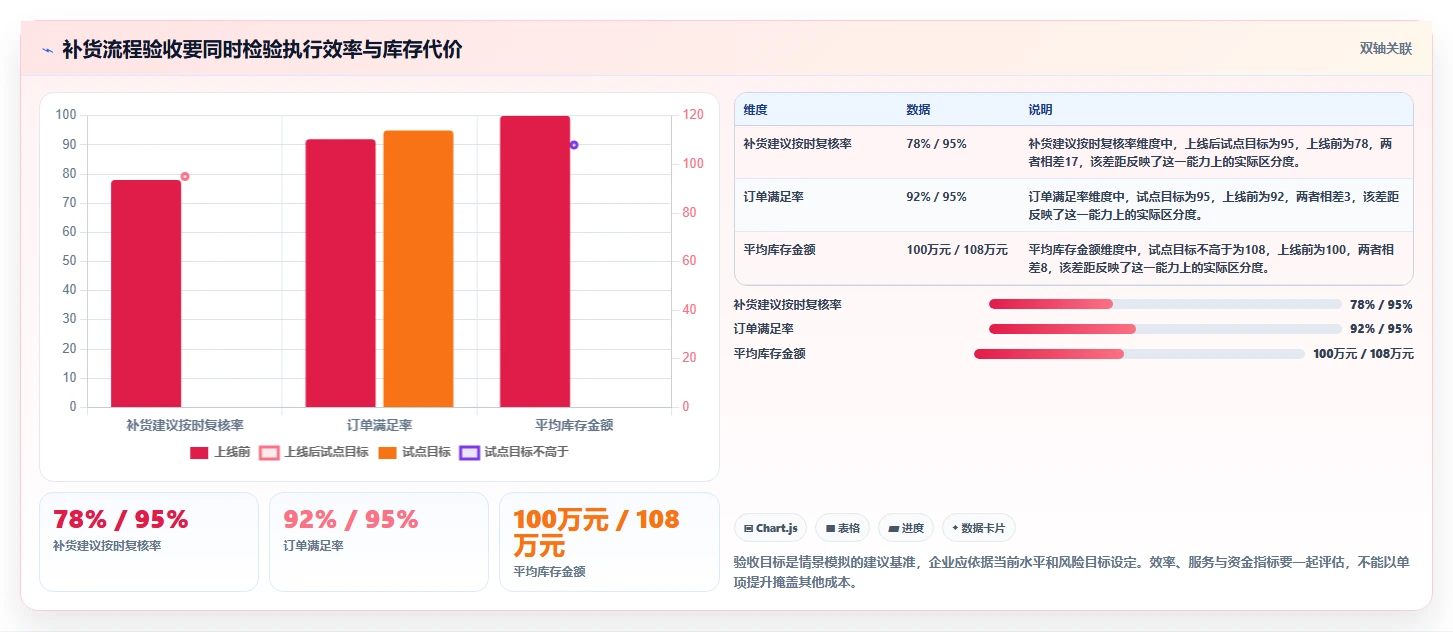This screenshot has height=632, width=1453.
Task: Select the 数据卡片 tag
Action: pyautogui.click(x=978, y=528)
